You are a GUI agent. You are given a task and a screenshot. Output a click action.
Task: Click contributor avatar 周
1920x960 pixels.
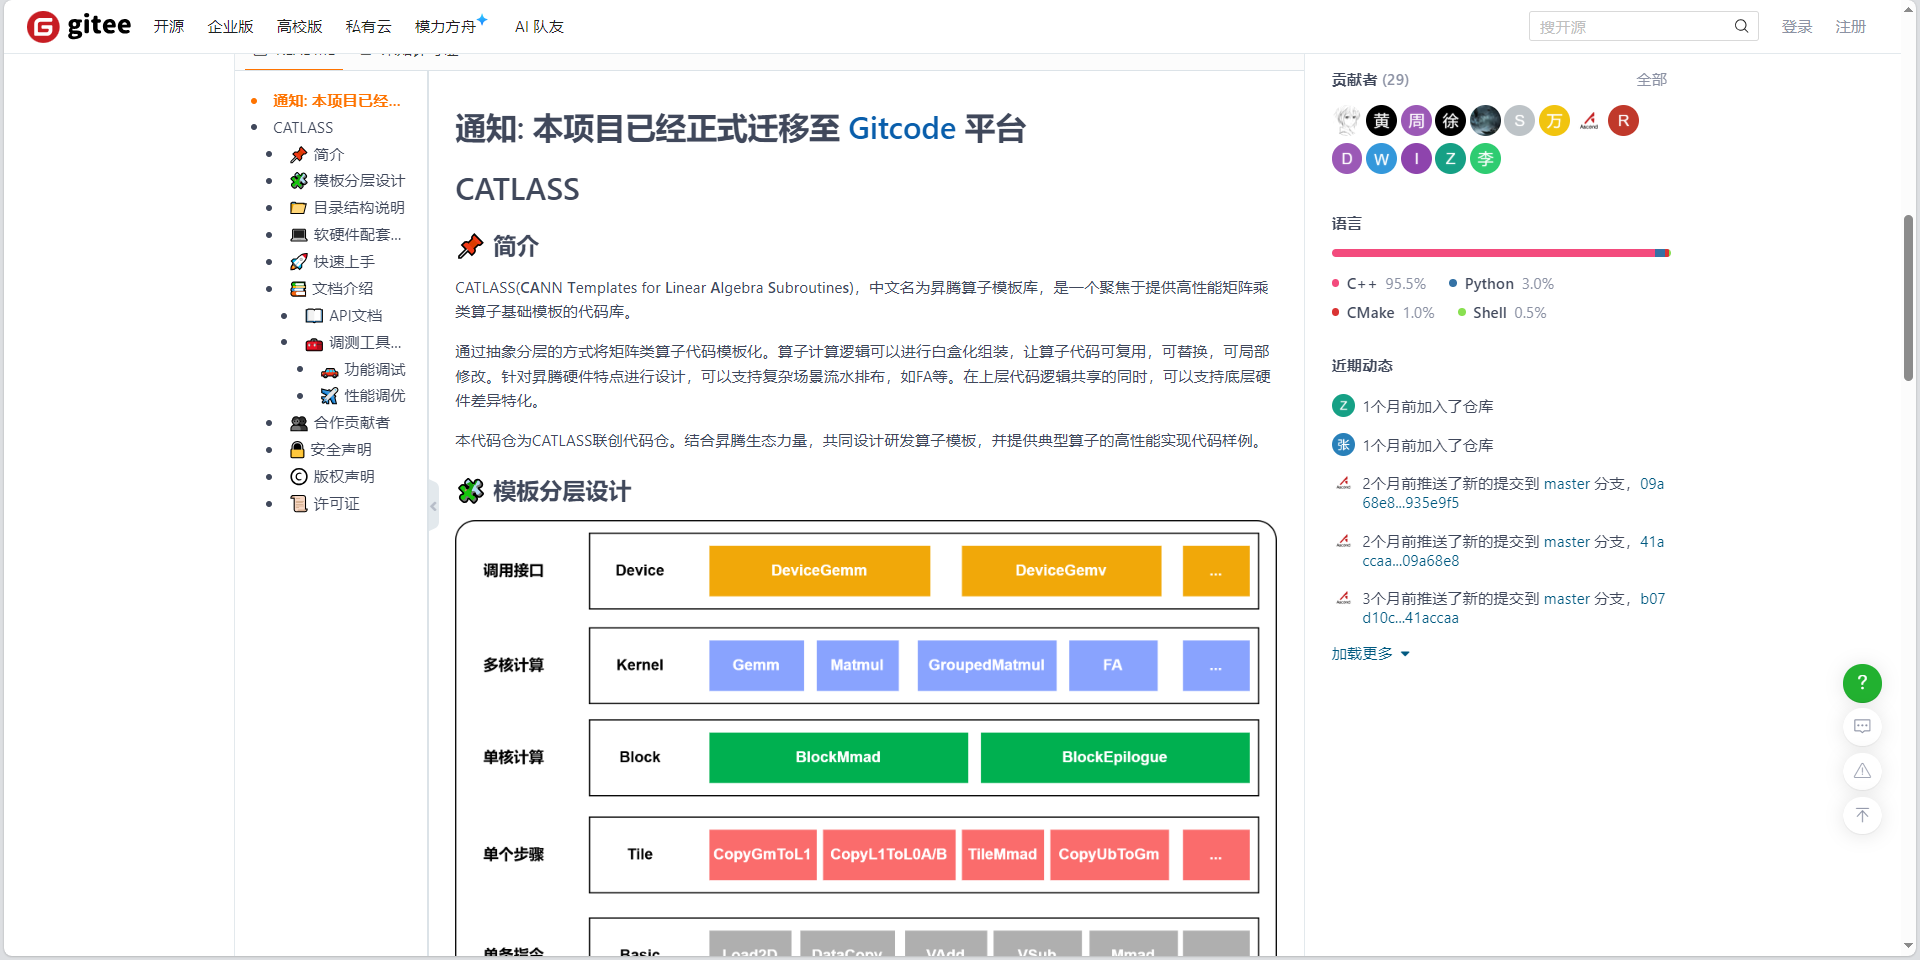[1416, 120]
